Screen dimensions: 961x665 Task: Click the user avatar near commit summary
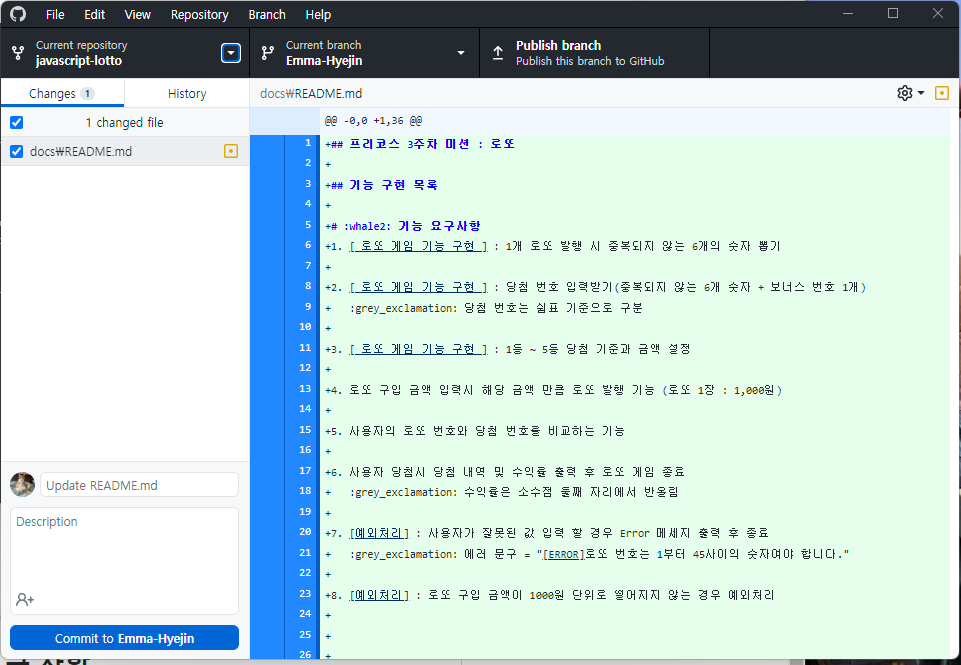23,485
